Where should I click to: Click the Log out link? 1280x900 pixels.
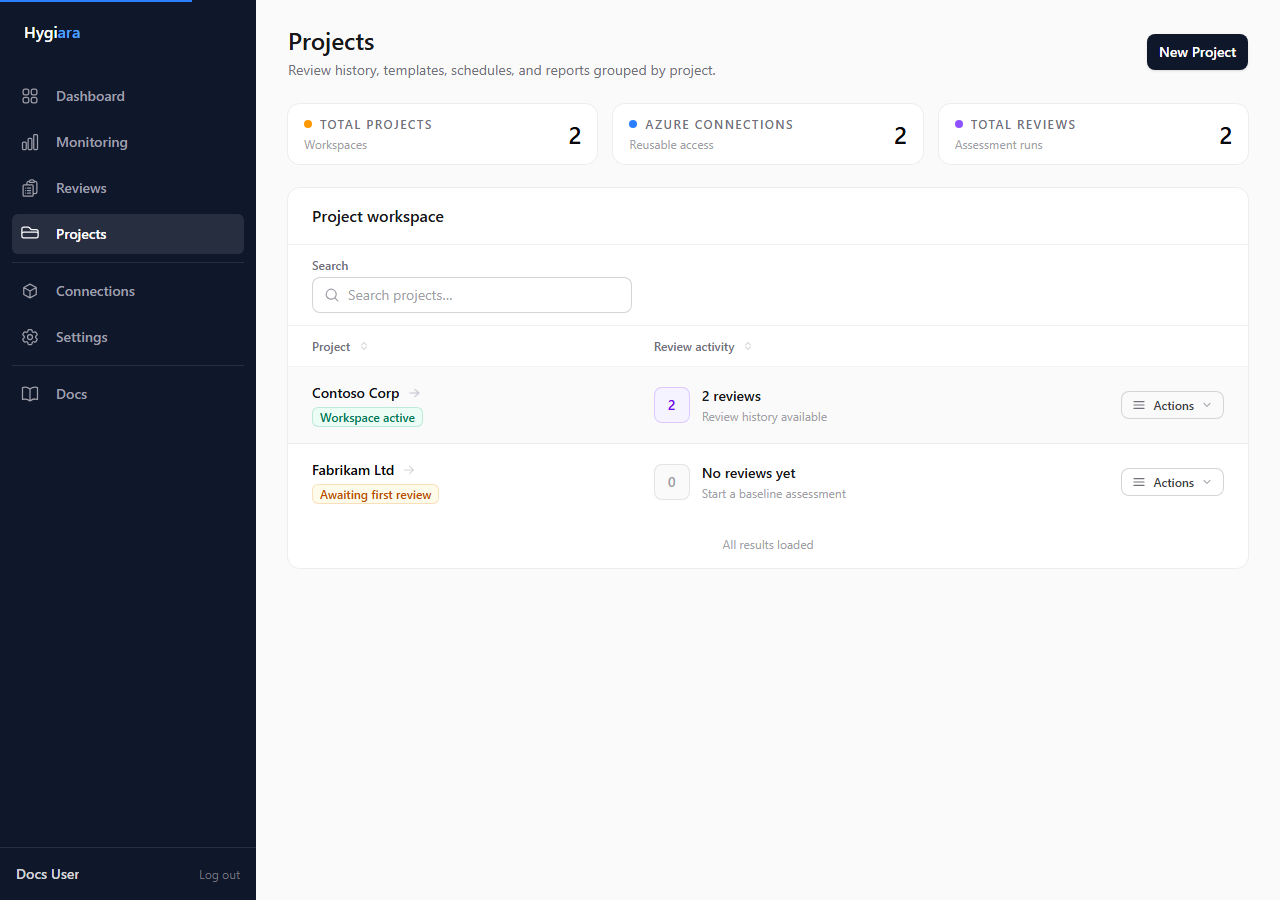219,875
